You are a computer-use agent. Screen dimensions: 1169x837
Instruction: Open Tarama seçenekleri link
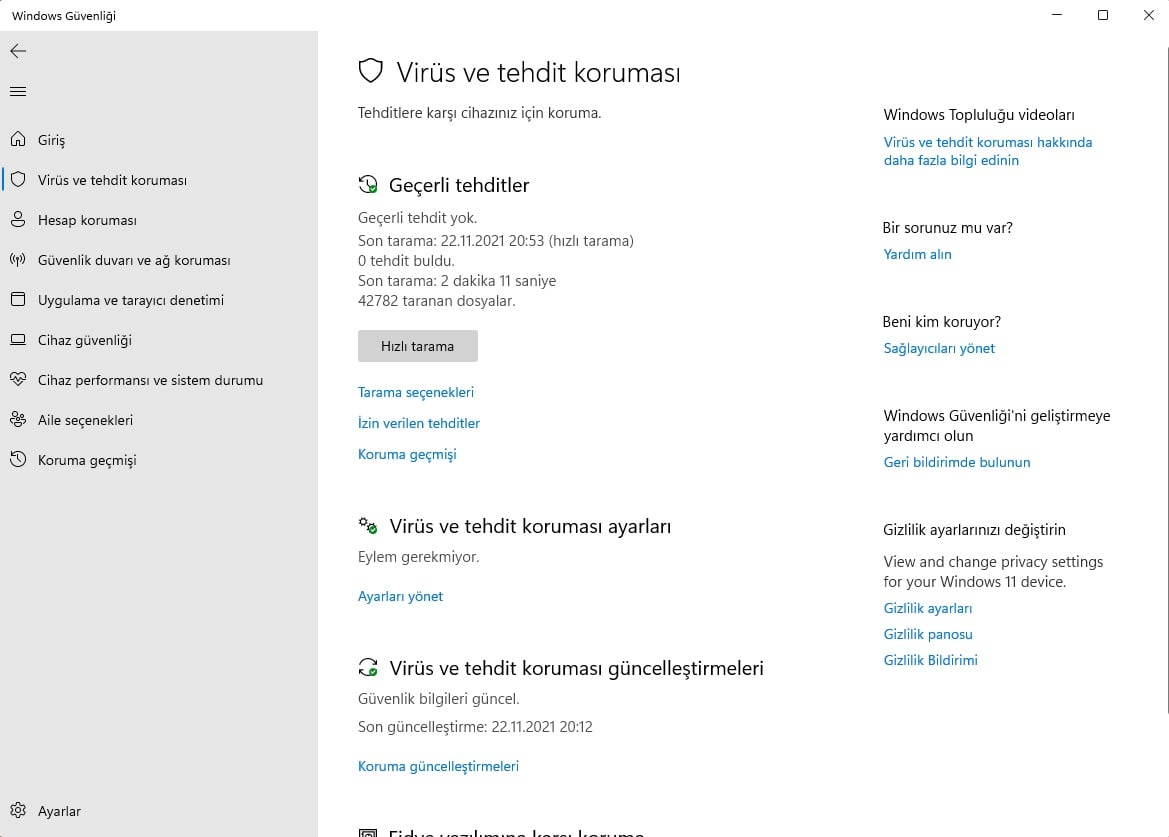coord(416,392)
